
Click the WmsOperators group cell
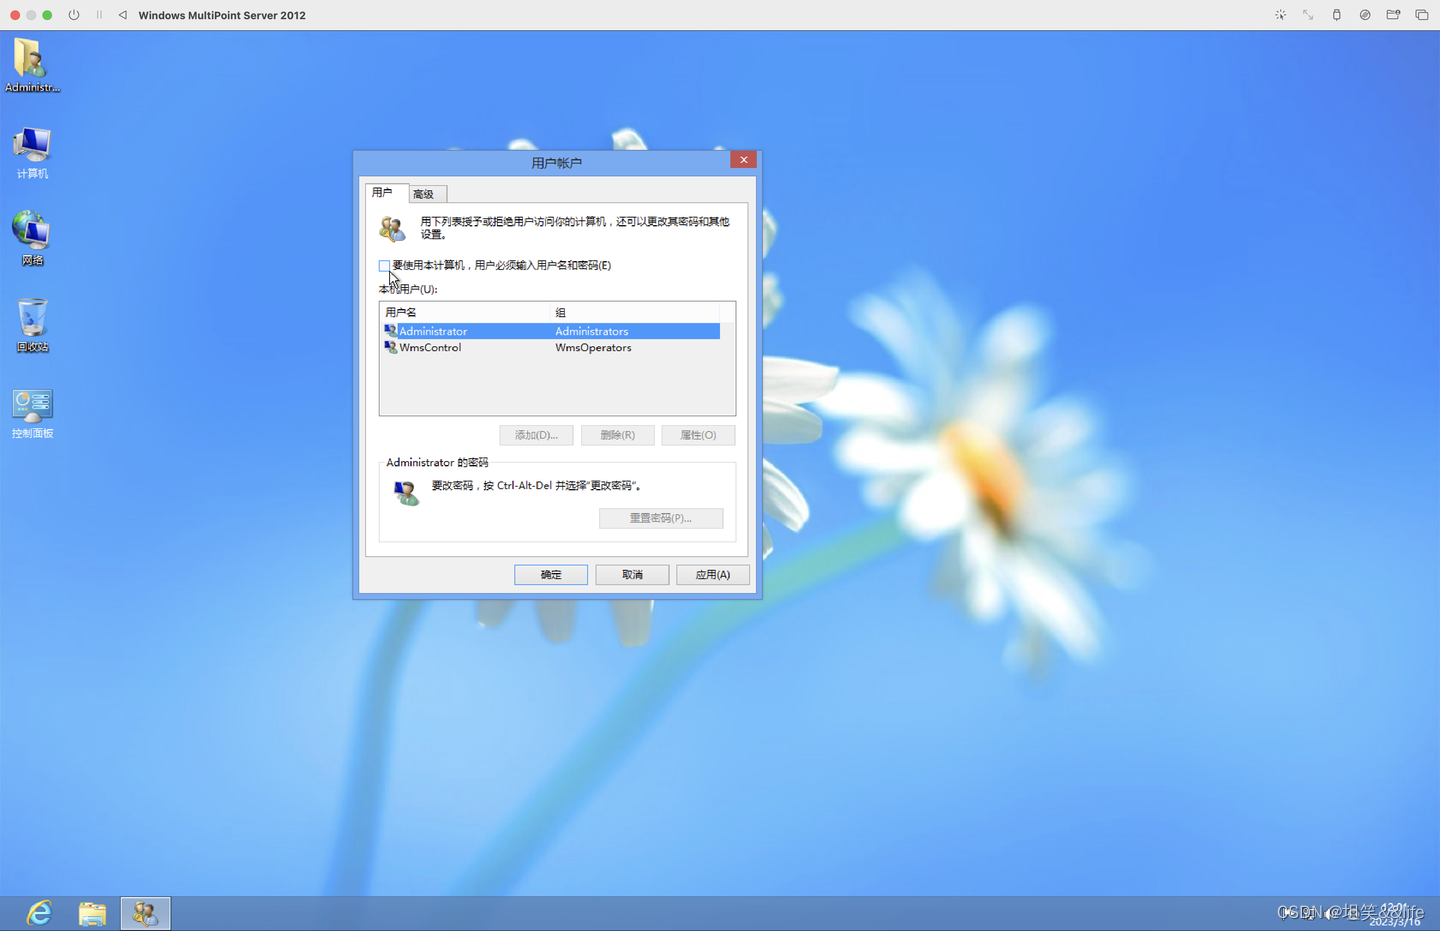coord(593,347)
